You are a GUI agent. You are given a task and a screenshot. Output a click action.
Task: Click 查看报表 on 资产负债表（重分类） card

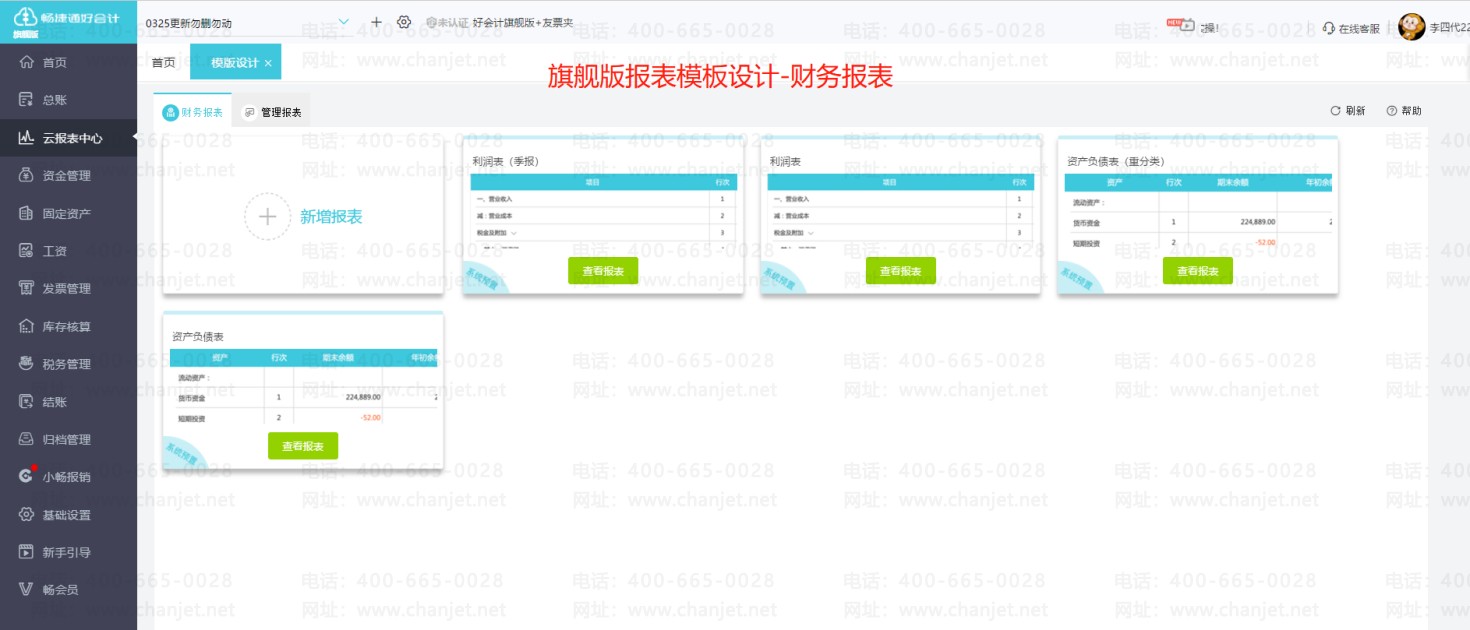point(1197,271)
